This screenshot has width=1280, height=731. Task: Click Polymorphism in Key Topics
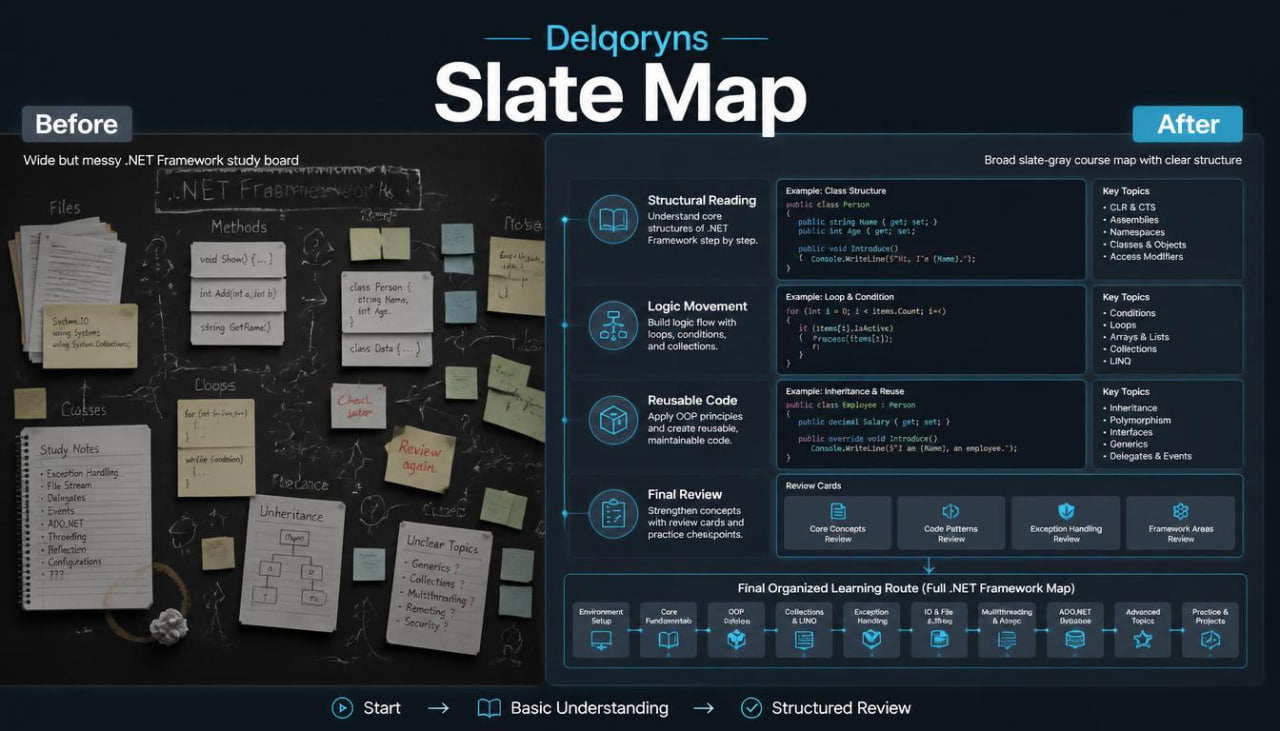pyautogui.click(x=1140, y=420)
